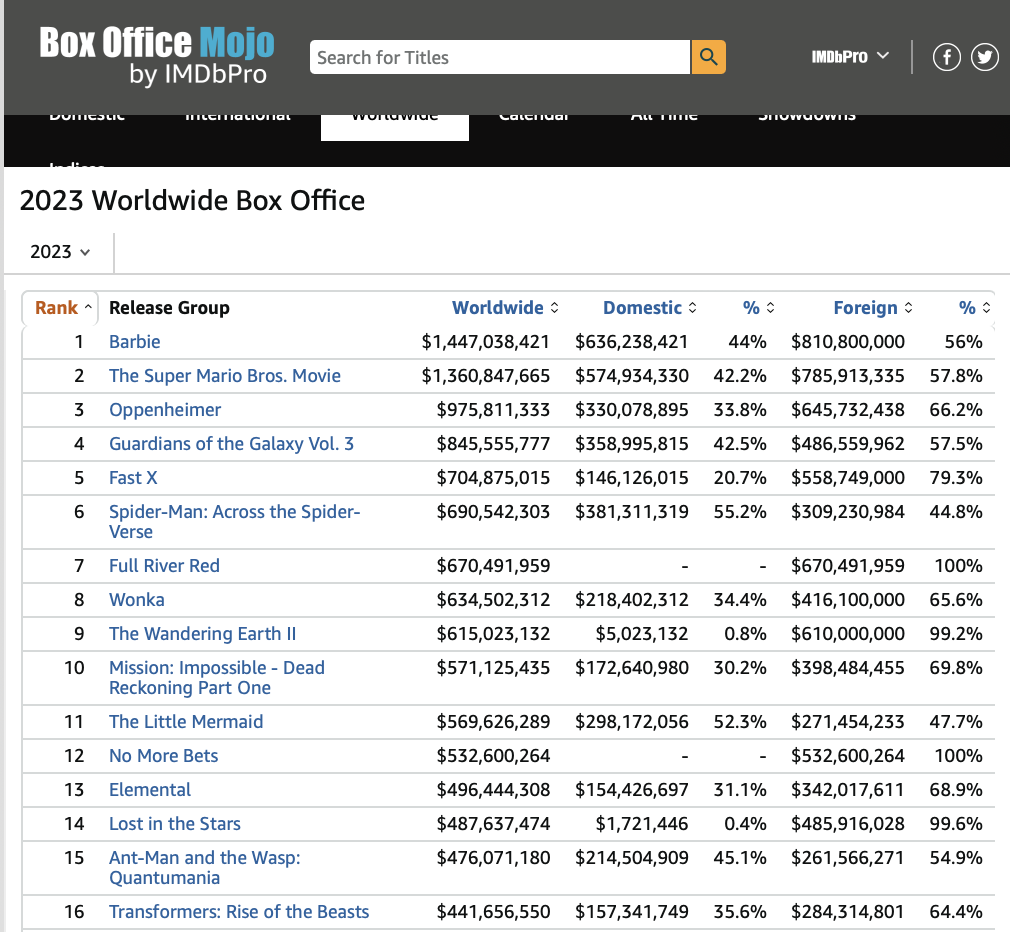Open the Oppenheimer release page

point(165,410)
